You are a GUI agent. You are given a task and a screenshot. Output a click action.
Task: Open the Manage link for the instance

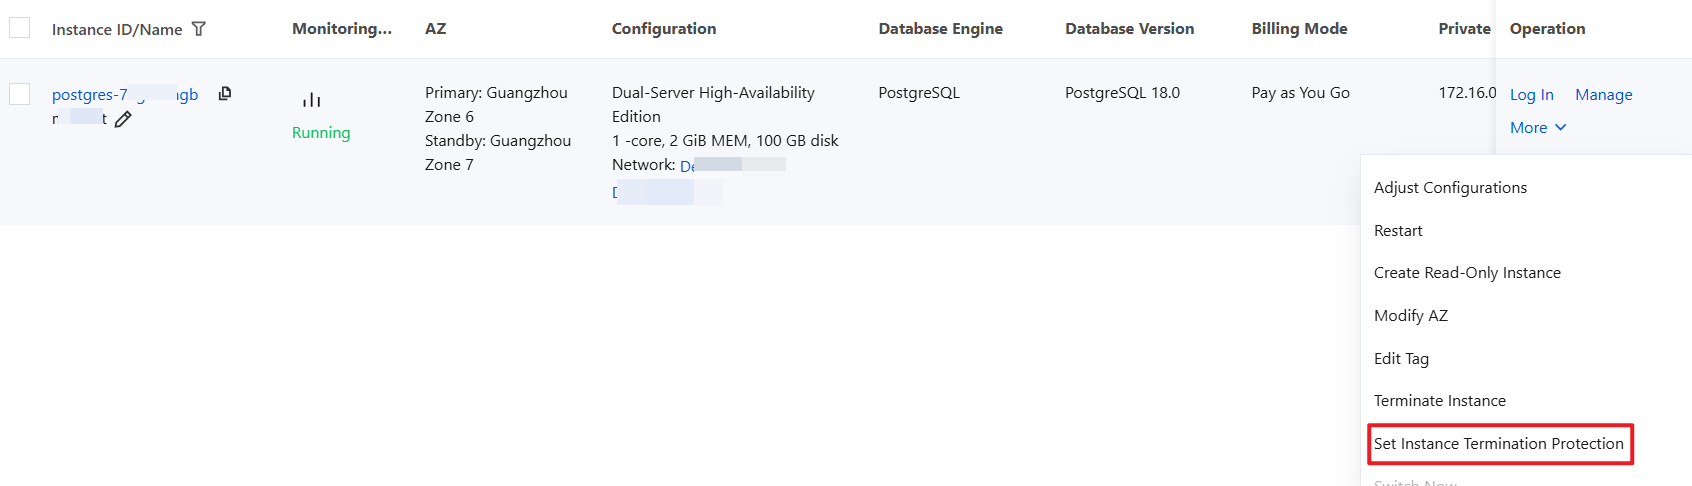click(1603, 95)
